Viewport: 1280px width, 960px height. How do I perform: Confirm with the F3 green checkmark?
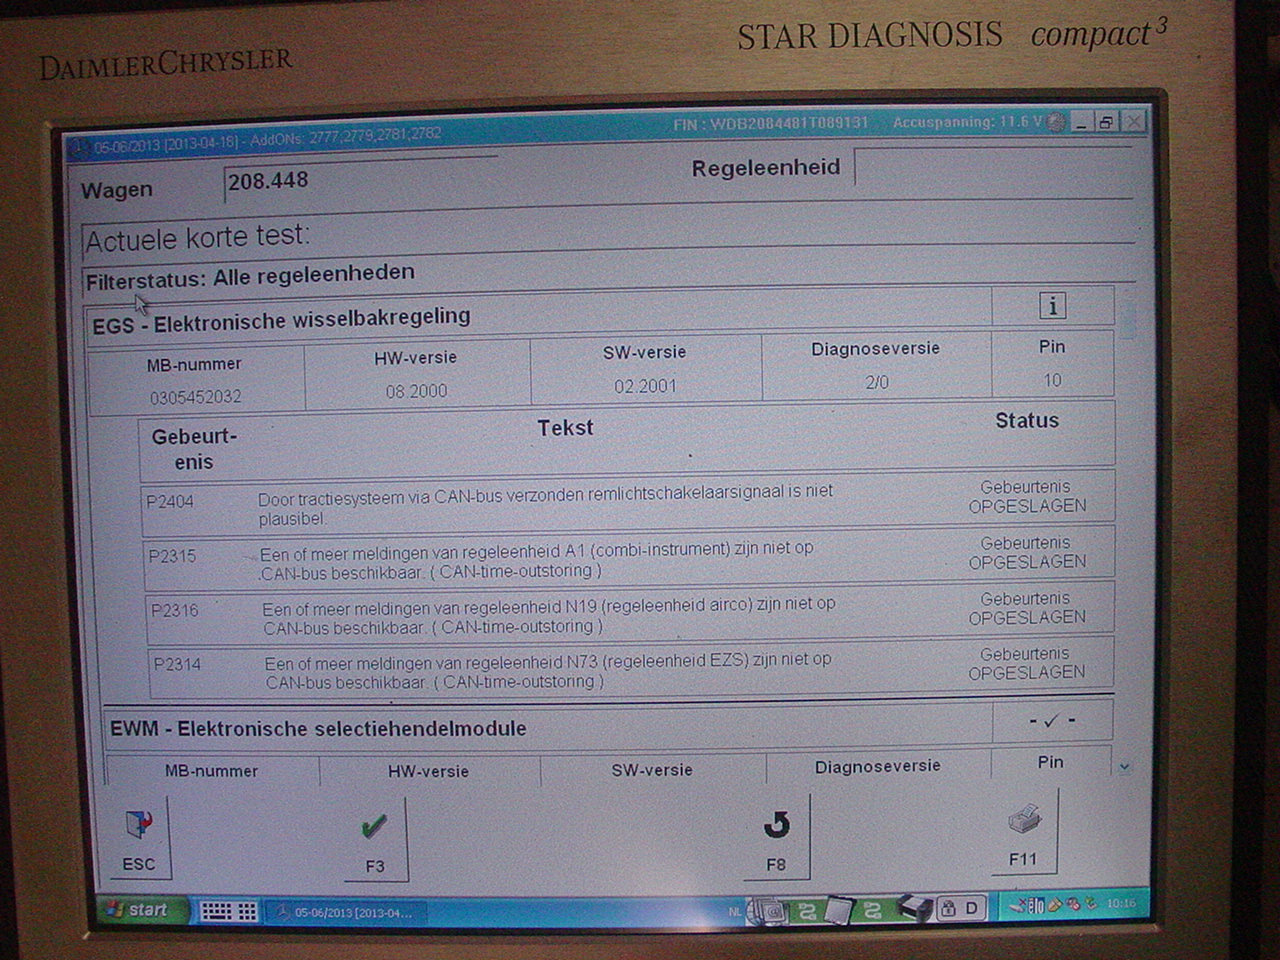point(375,839)
